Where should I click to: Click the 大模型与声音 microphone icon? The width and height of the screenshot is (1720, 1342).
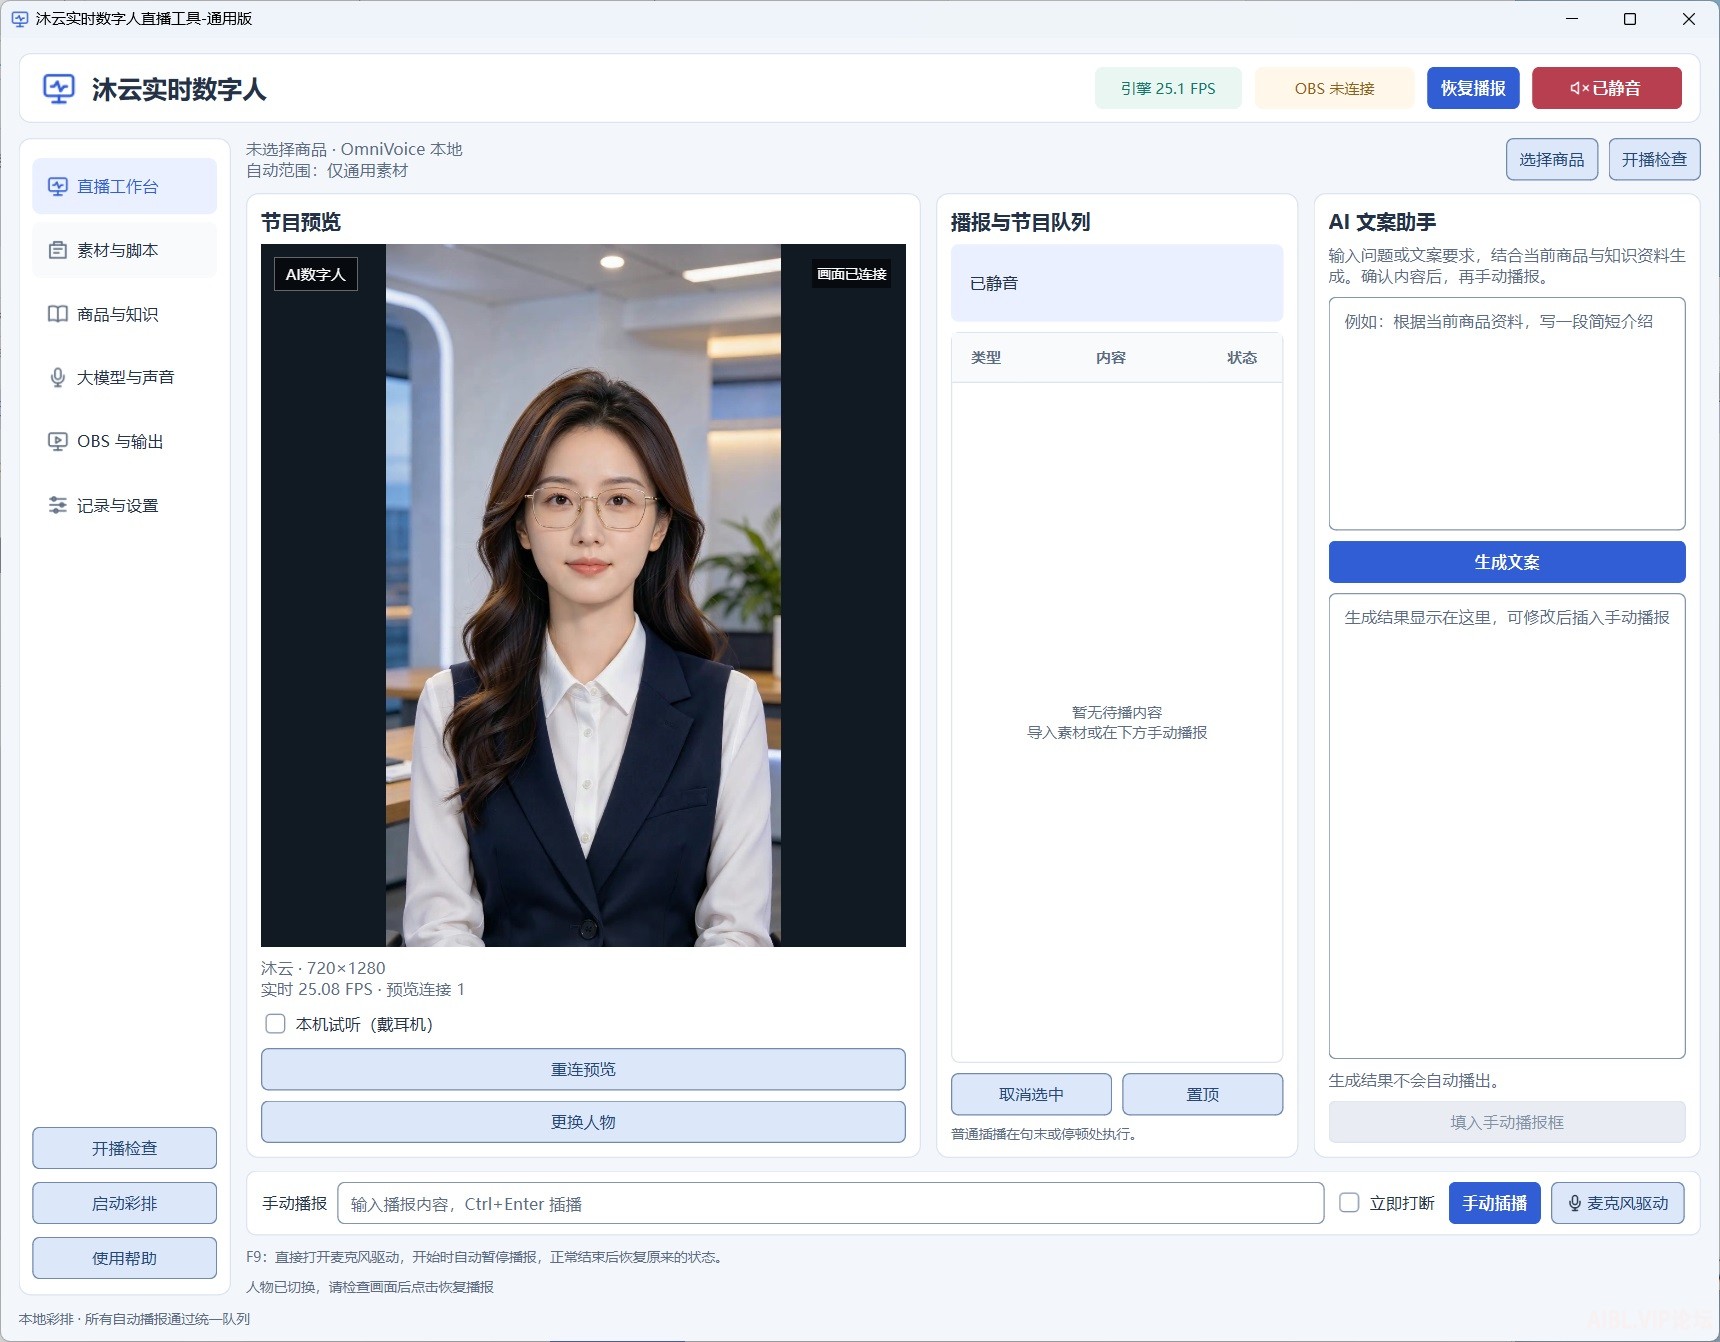pos(58,377)
